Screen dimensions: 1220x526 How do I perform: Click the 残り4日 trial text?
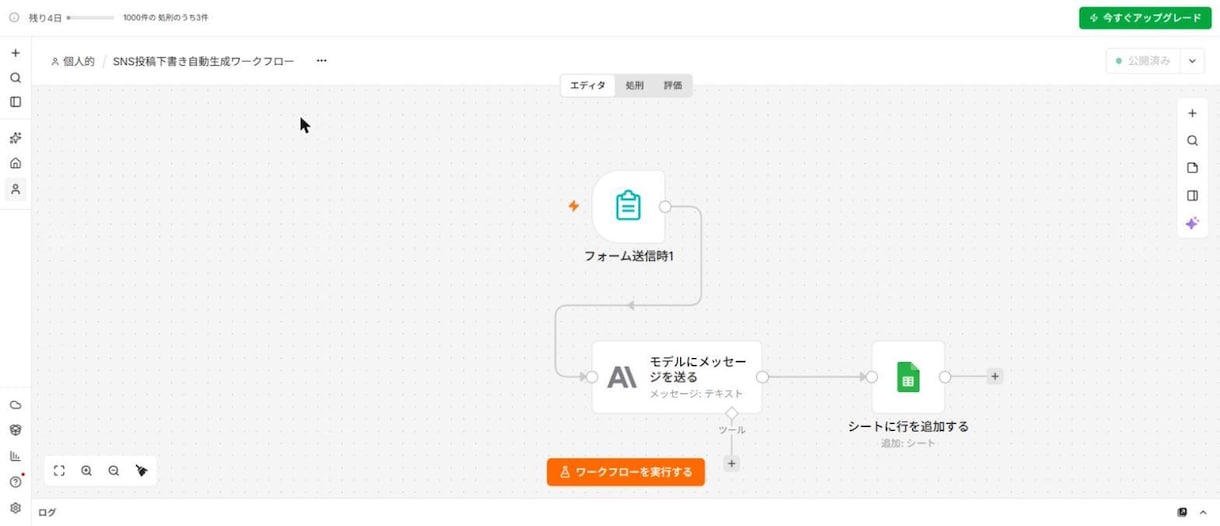point(45,18)
